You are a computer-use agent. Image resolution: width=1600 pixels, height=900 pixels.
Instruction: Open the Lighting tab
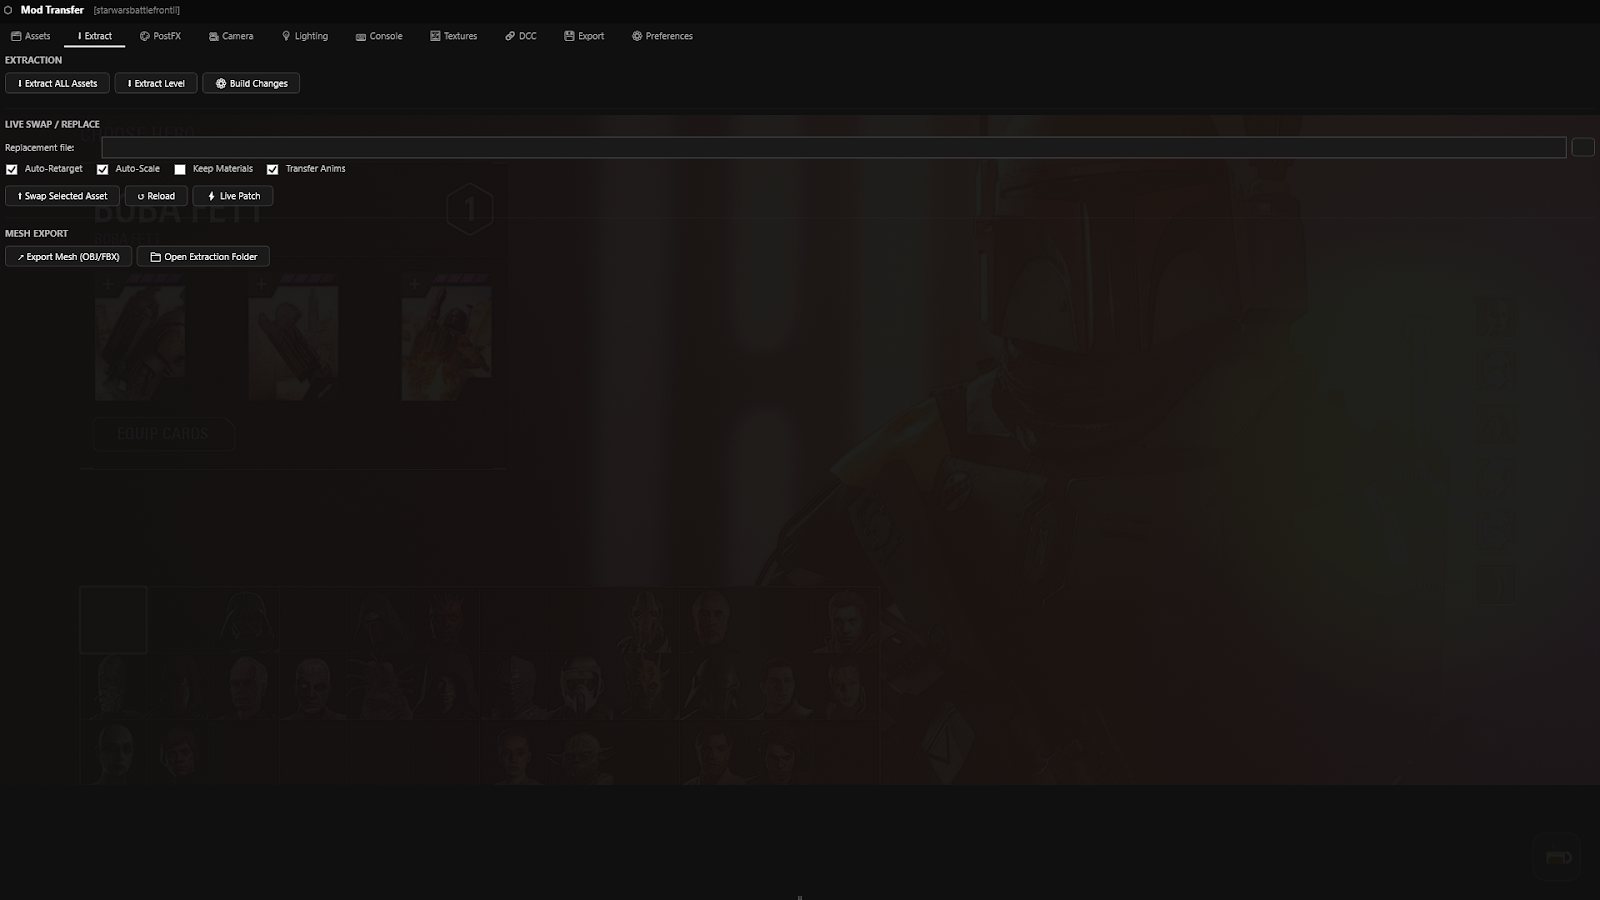[305, 36]
